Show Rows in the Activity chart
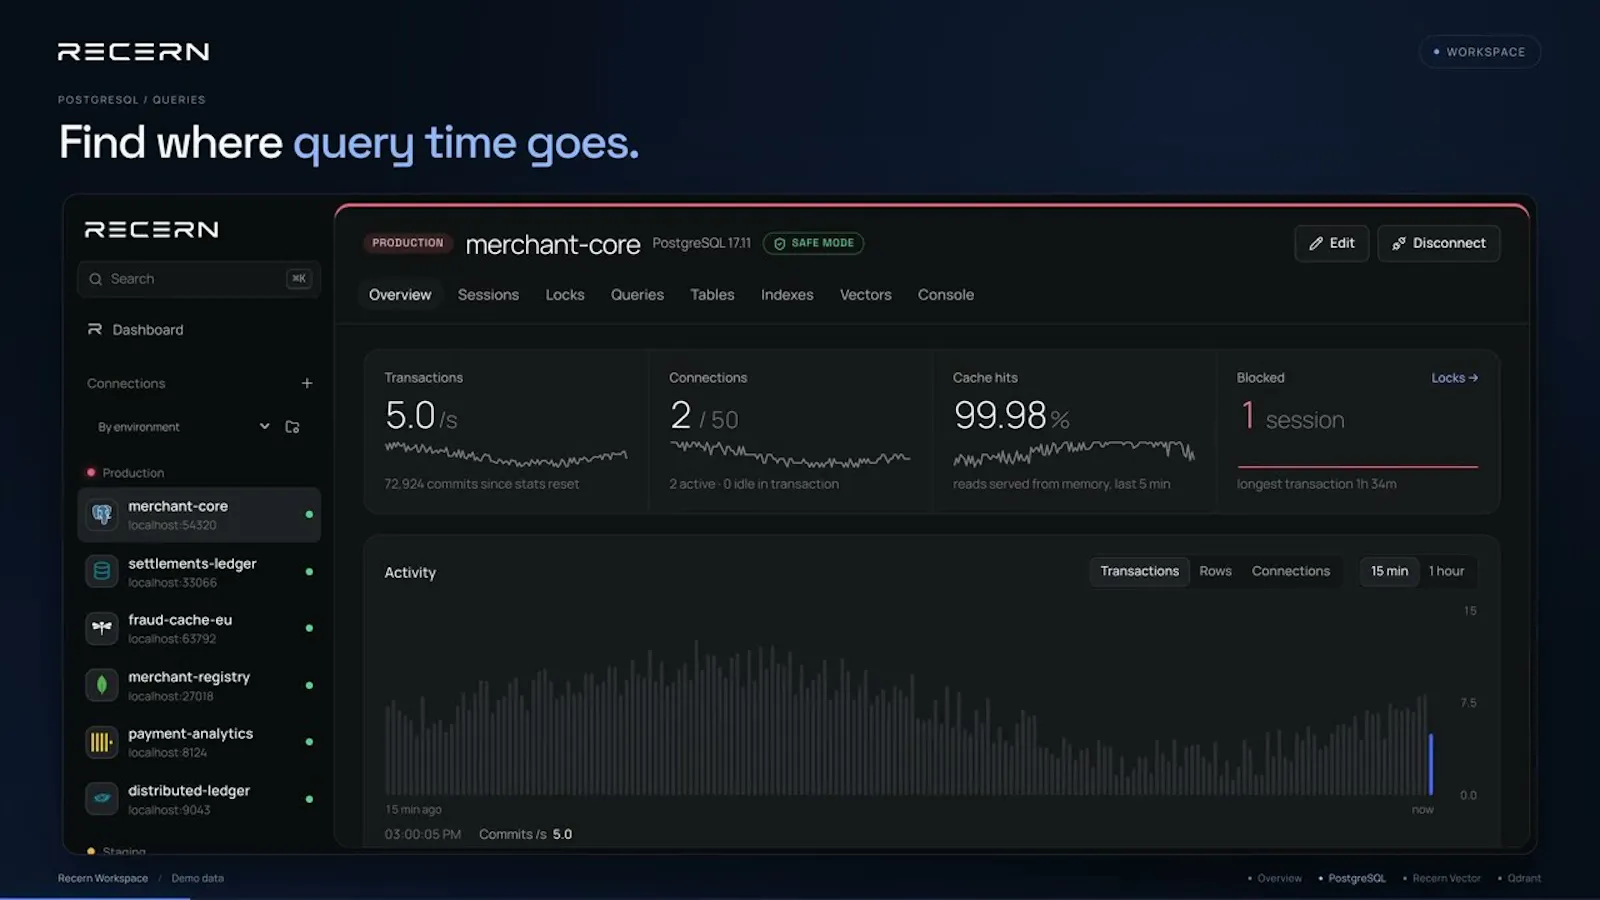 coord(1215,571)
